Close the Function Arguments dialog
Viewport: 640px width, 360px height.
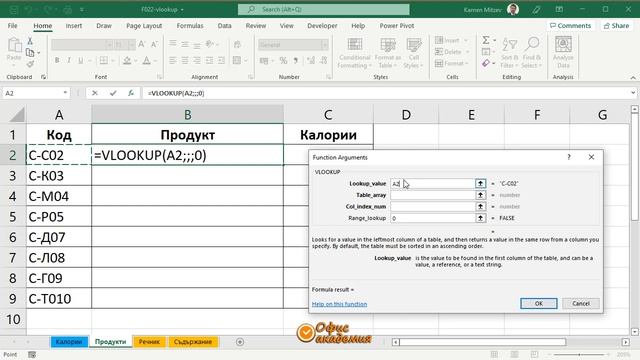pyautogui.click(x=591, y=157)
